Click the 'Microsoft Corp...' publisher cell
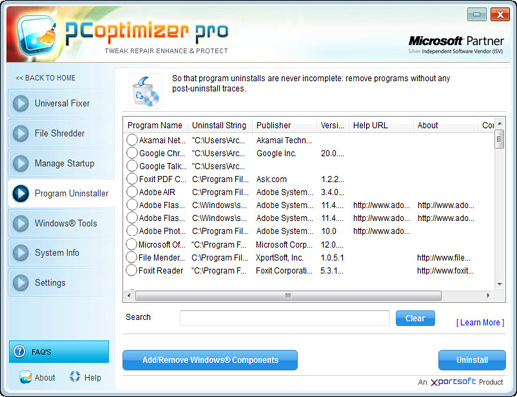This screenshot has height=397, width=517. tap(284, 245)
